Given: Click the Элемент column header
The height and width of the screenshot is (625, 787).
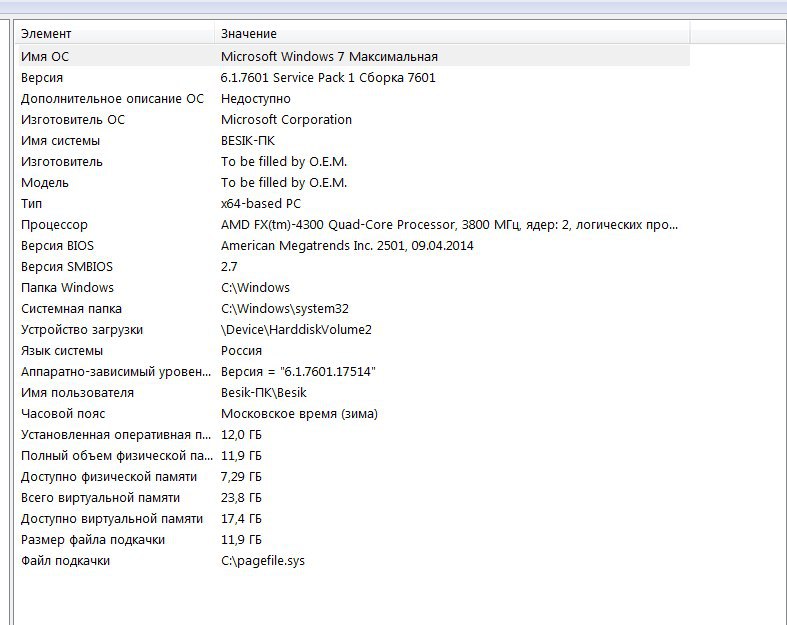Looking at the screenshot, I should click(116, 34).
